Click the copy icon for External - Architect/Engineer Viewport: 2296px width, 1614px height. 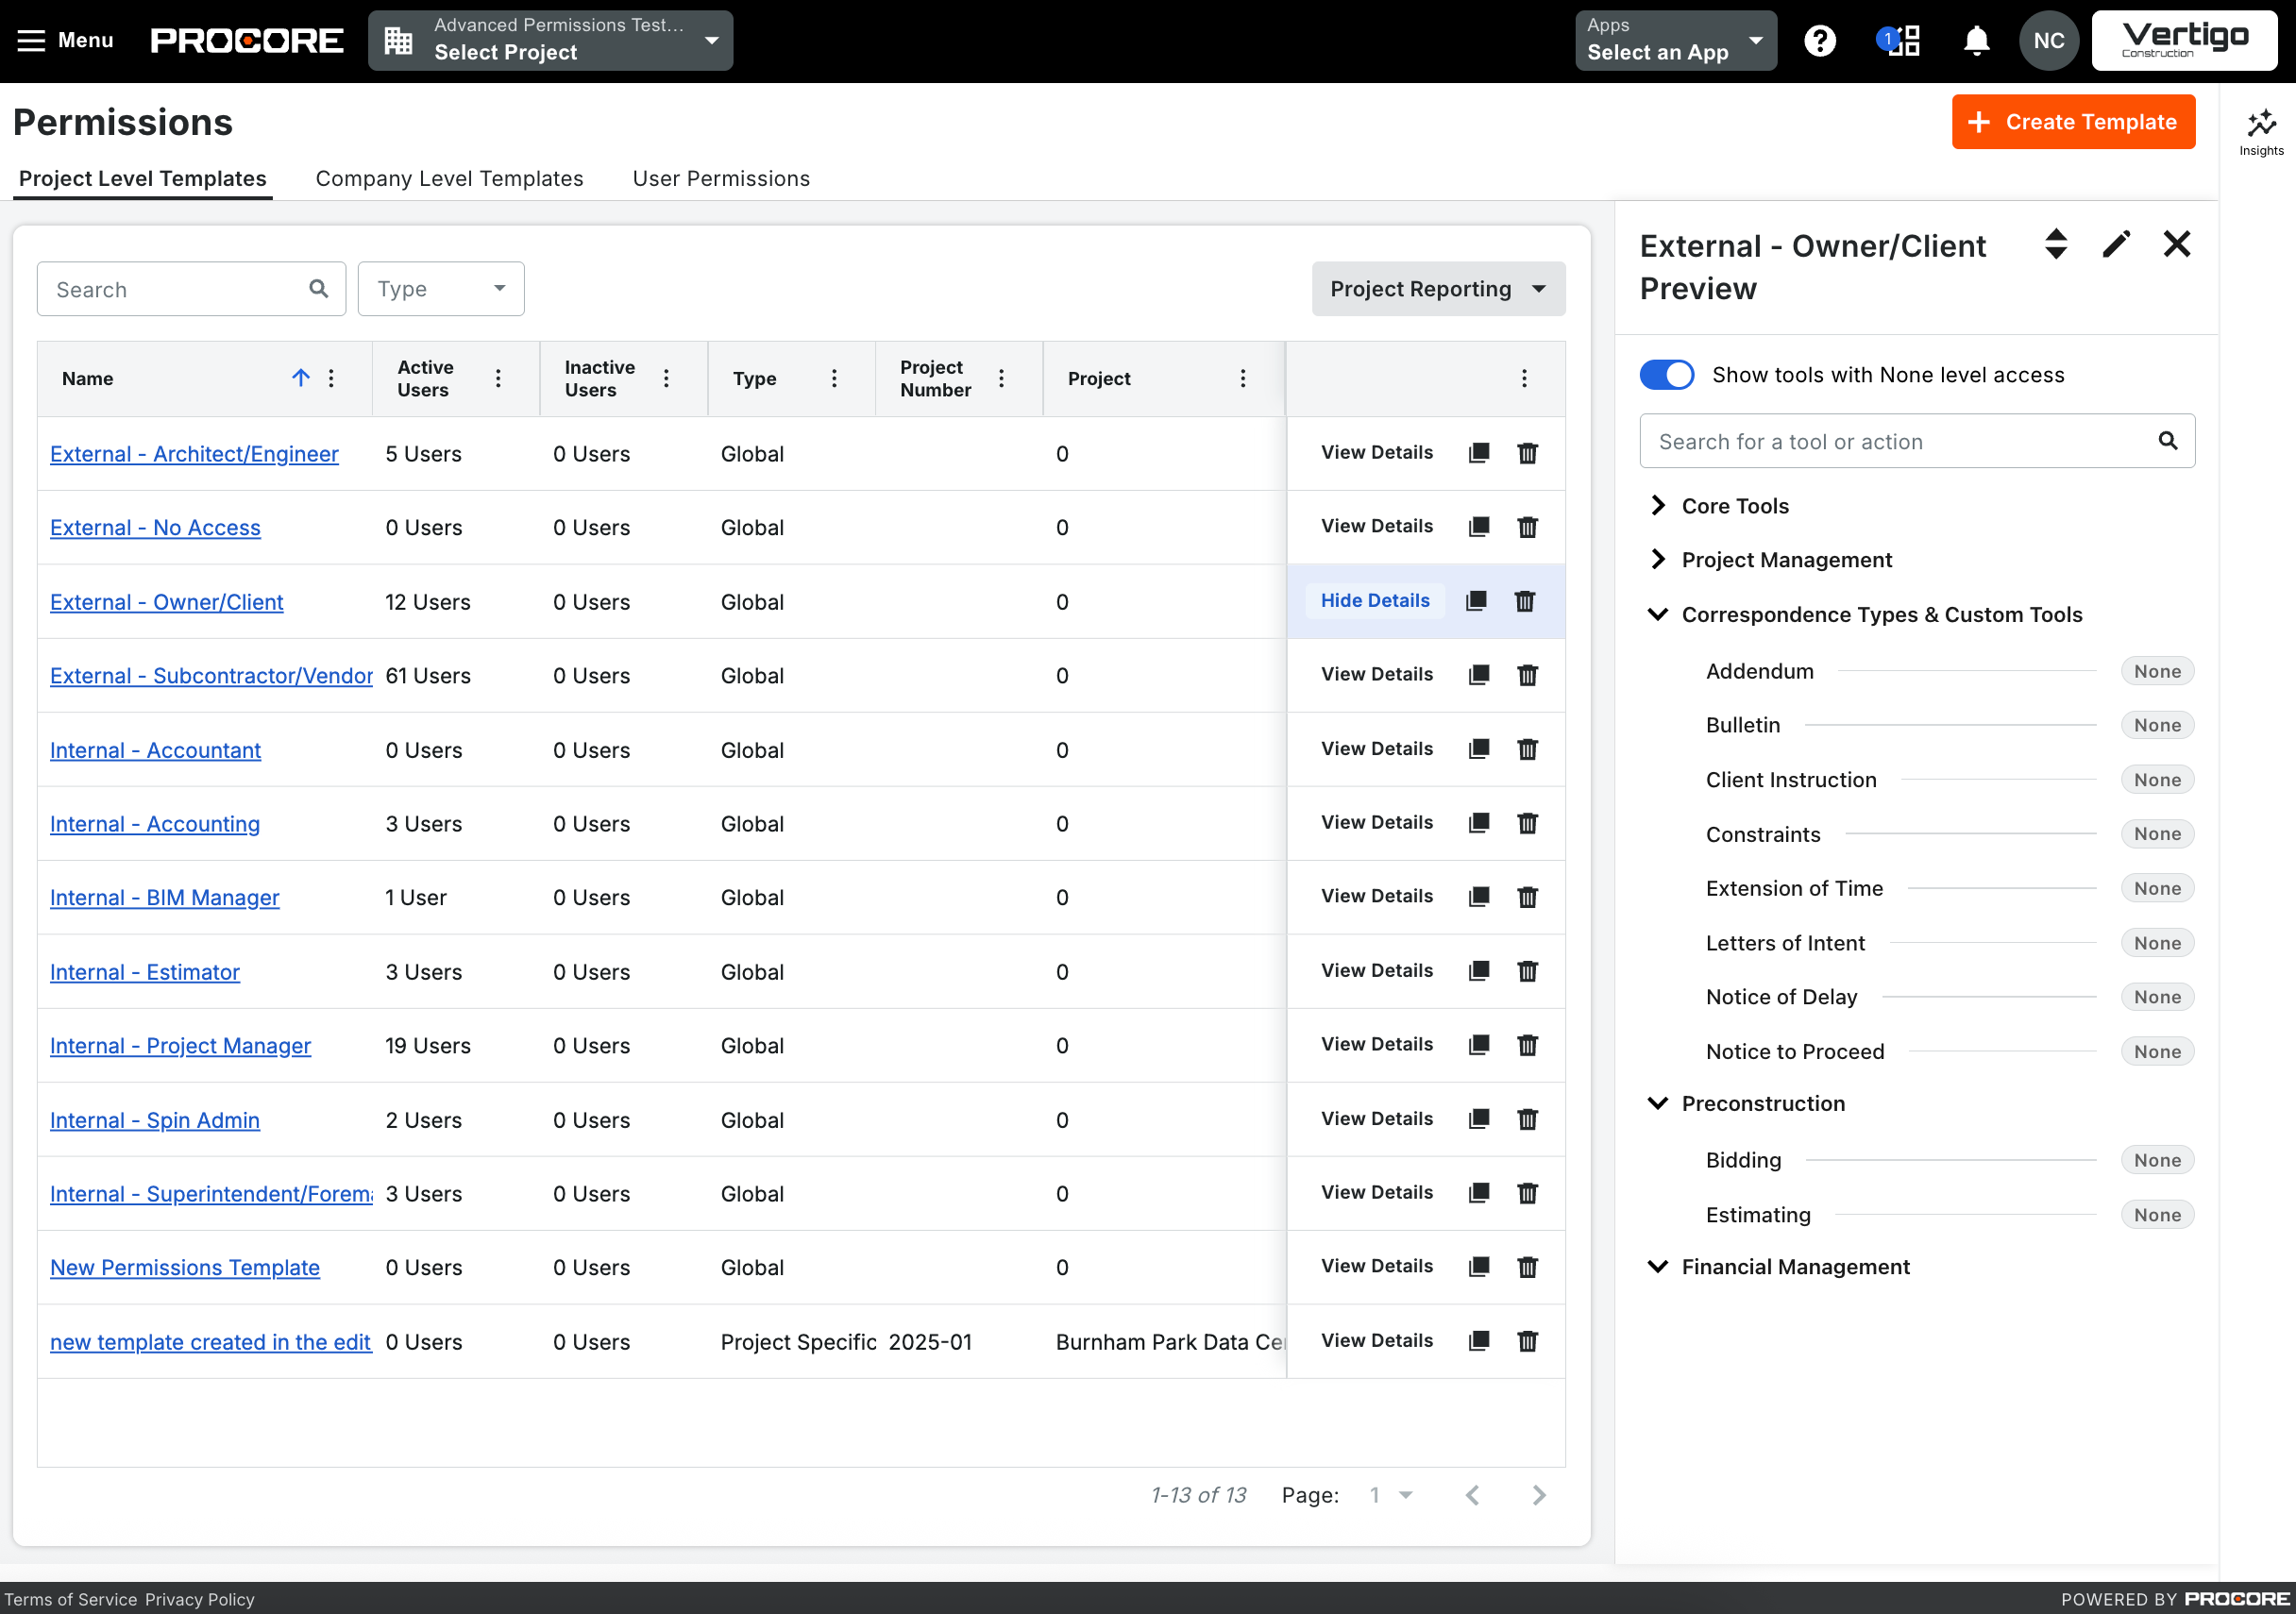(1478, 453)
